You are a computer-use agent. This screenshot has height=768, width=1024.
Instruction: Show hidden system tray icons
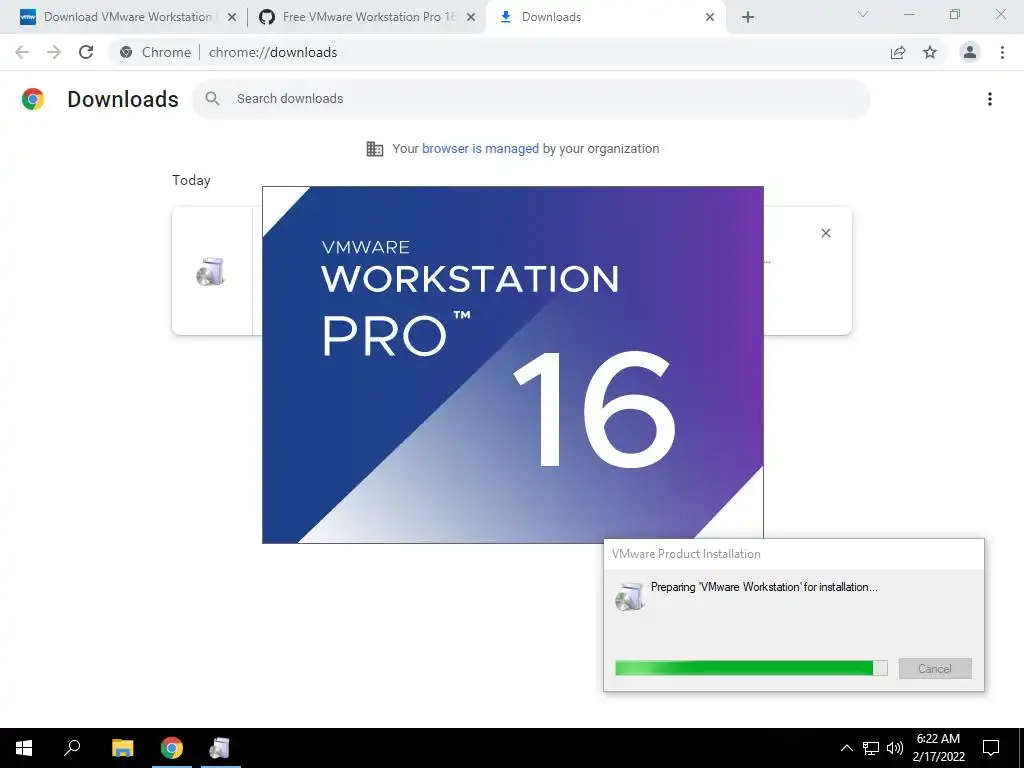(846, 748)
